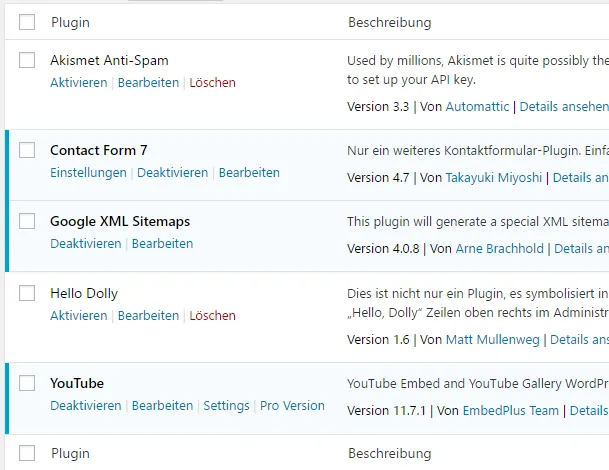This screenshot has width=609, height=470.
Task: Activate Akismet Anti-Spam via Aktivieren link
Action: pyautogui.click(x=78, y=83)
